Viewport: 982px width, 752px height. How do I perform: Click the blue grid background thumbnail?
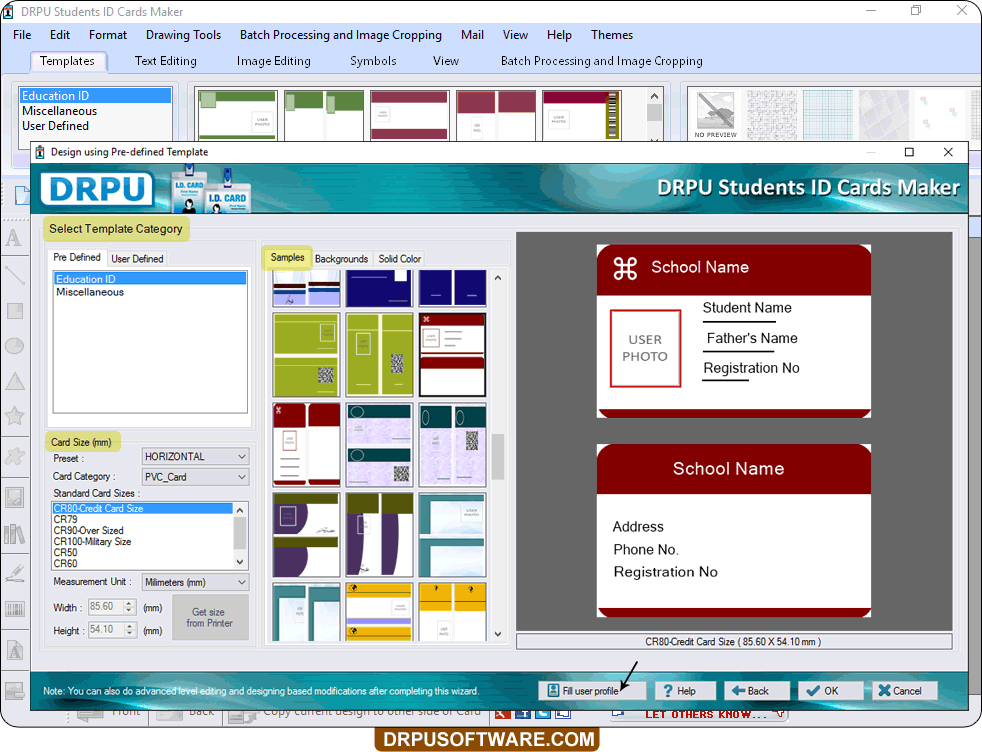(827, 115)
